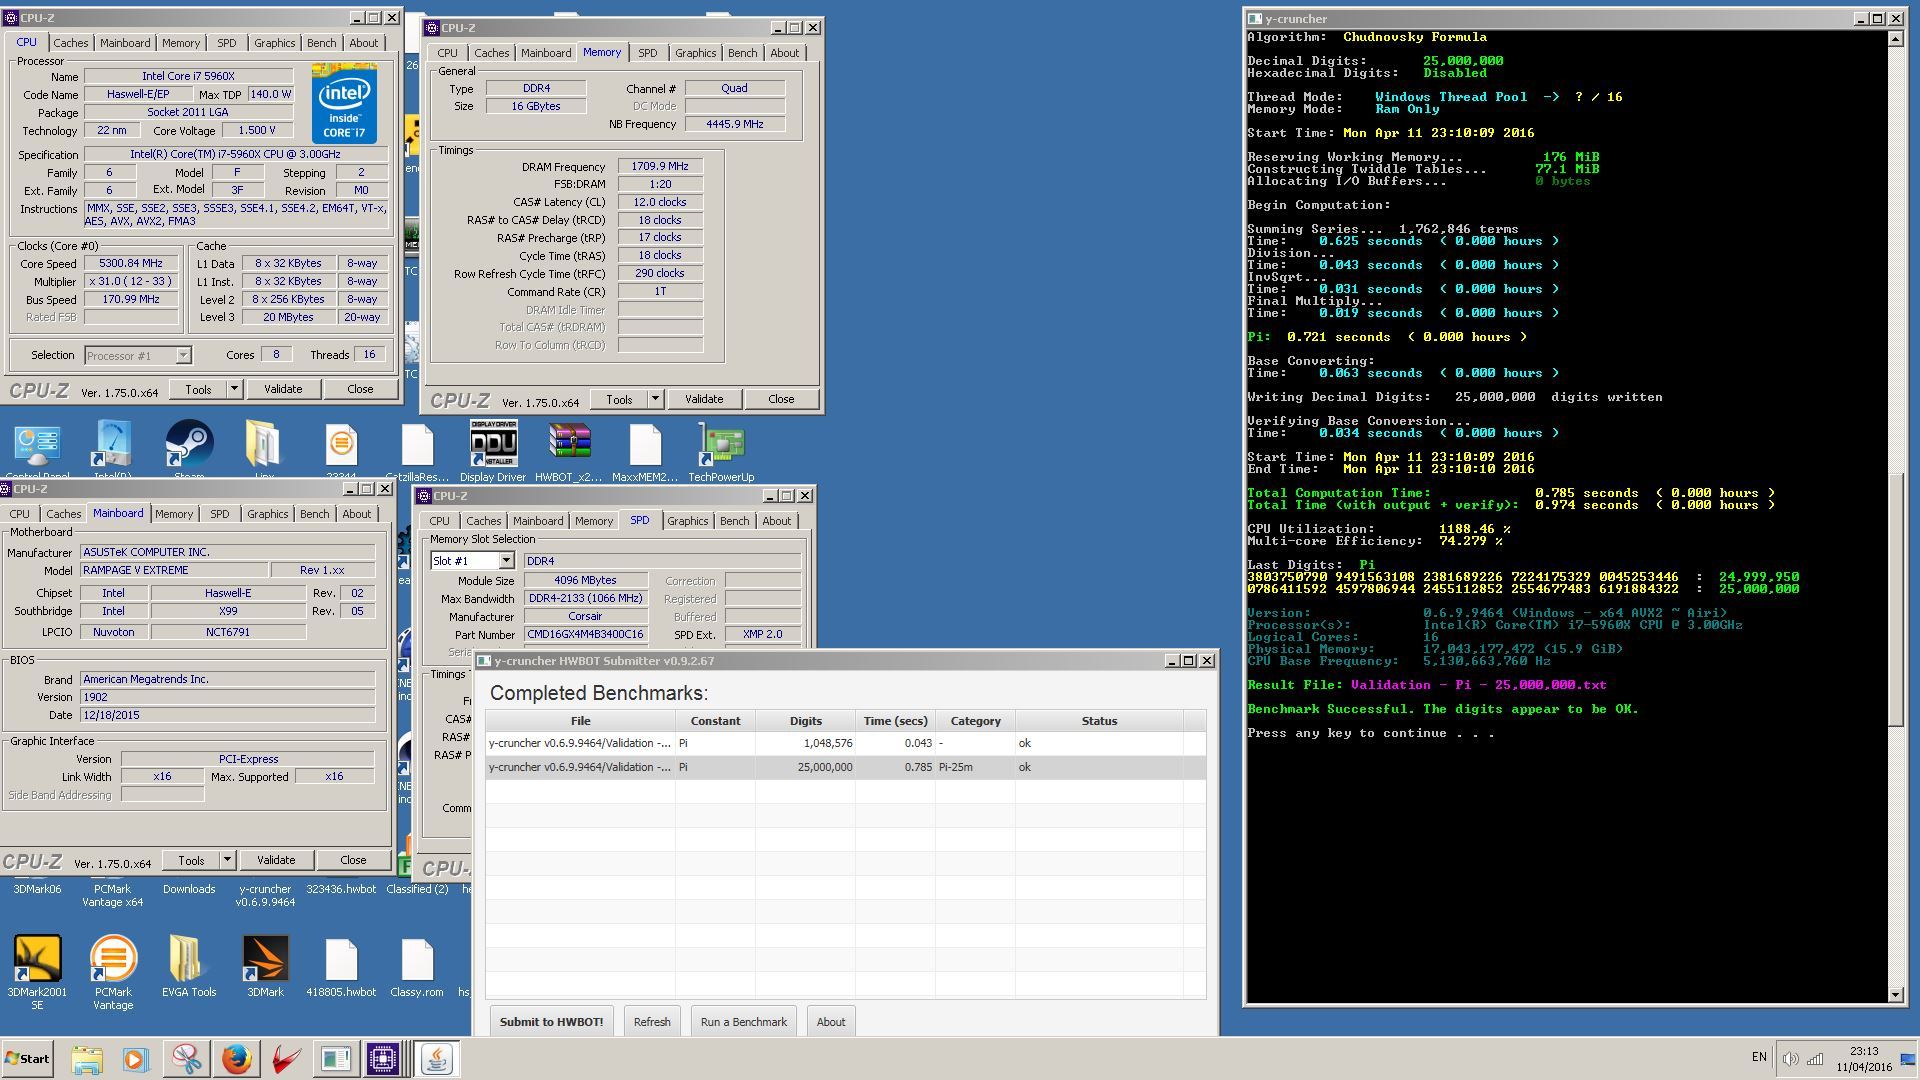This screenshot has width=1920, height=1080.
Task: Expand the Tools dropdown arrow in CPU tab window
Action: pos(234,389)
